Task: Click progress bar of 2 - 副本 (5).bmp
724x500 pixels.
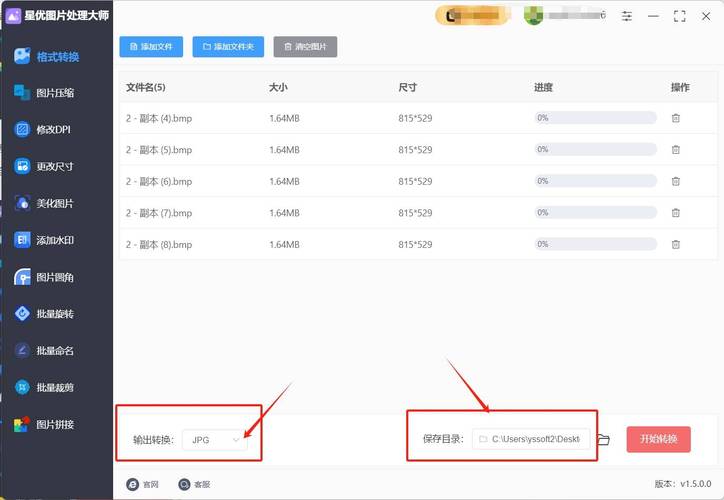Action: click(x=595, y=150)
